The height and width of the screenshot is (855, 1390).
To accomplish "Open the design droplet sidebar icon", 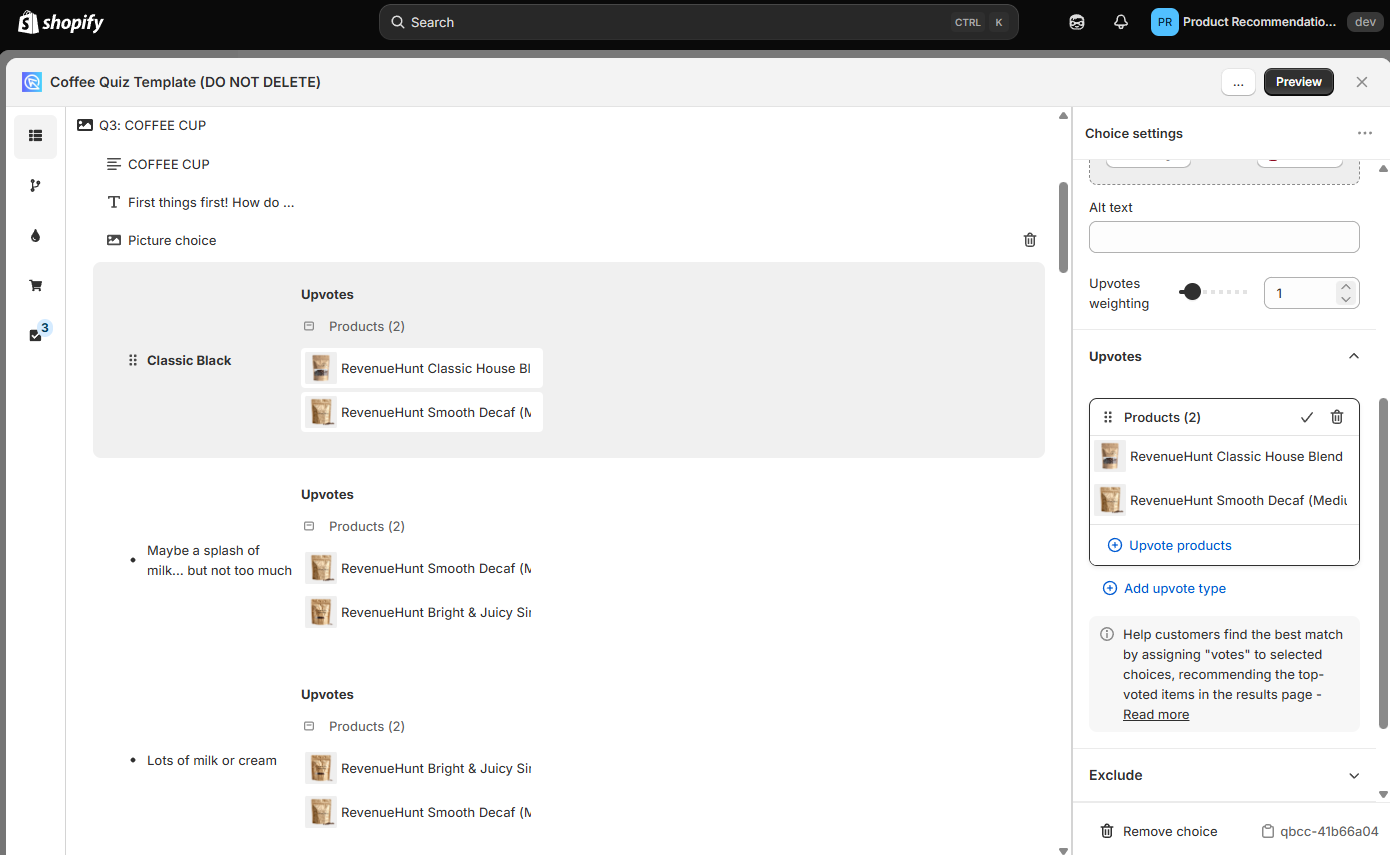I will [x=36, y=236].
